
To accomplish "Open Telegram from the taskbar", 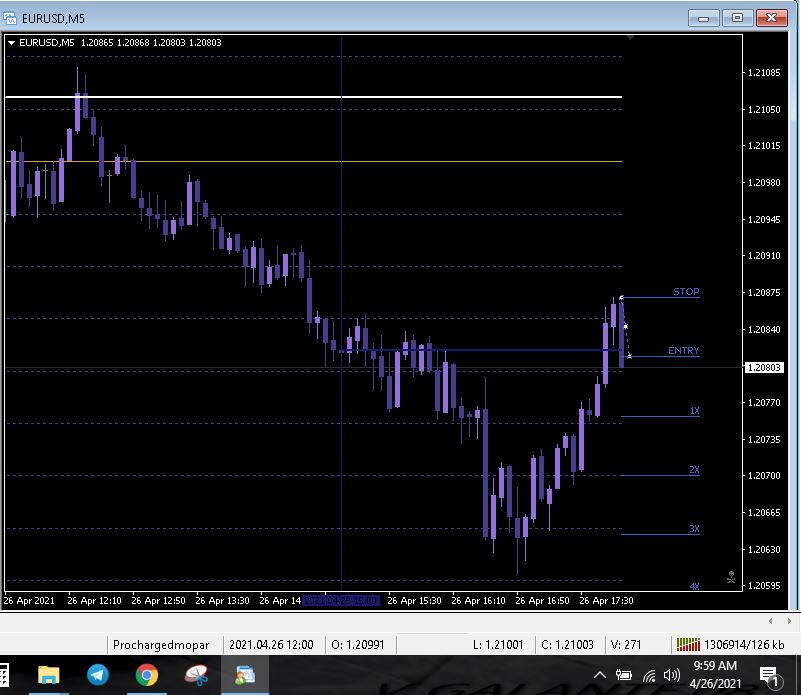I will (98, 675).
